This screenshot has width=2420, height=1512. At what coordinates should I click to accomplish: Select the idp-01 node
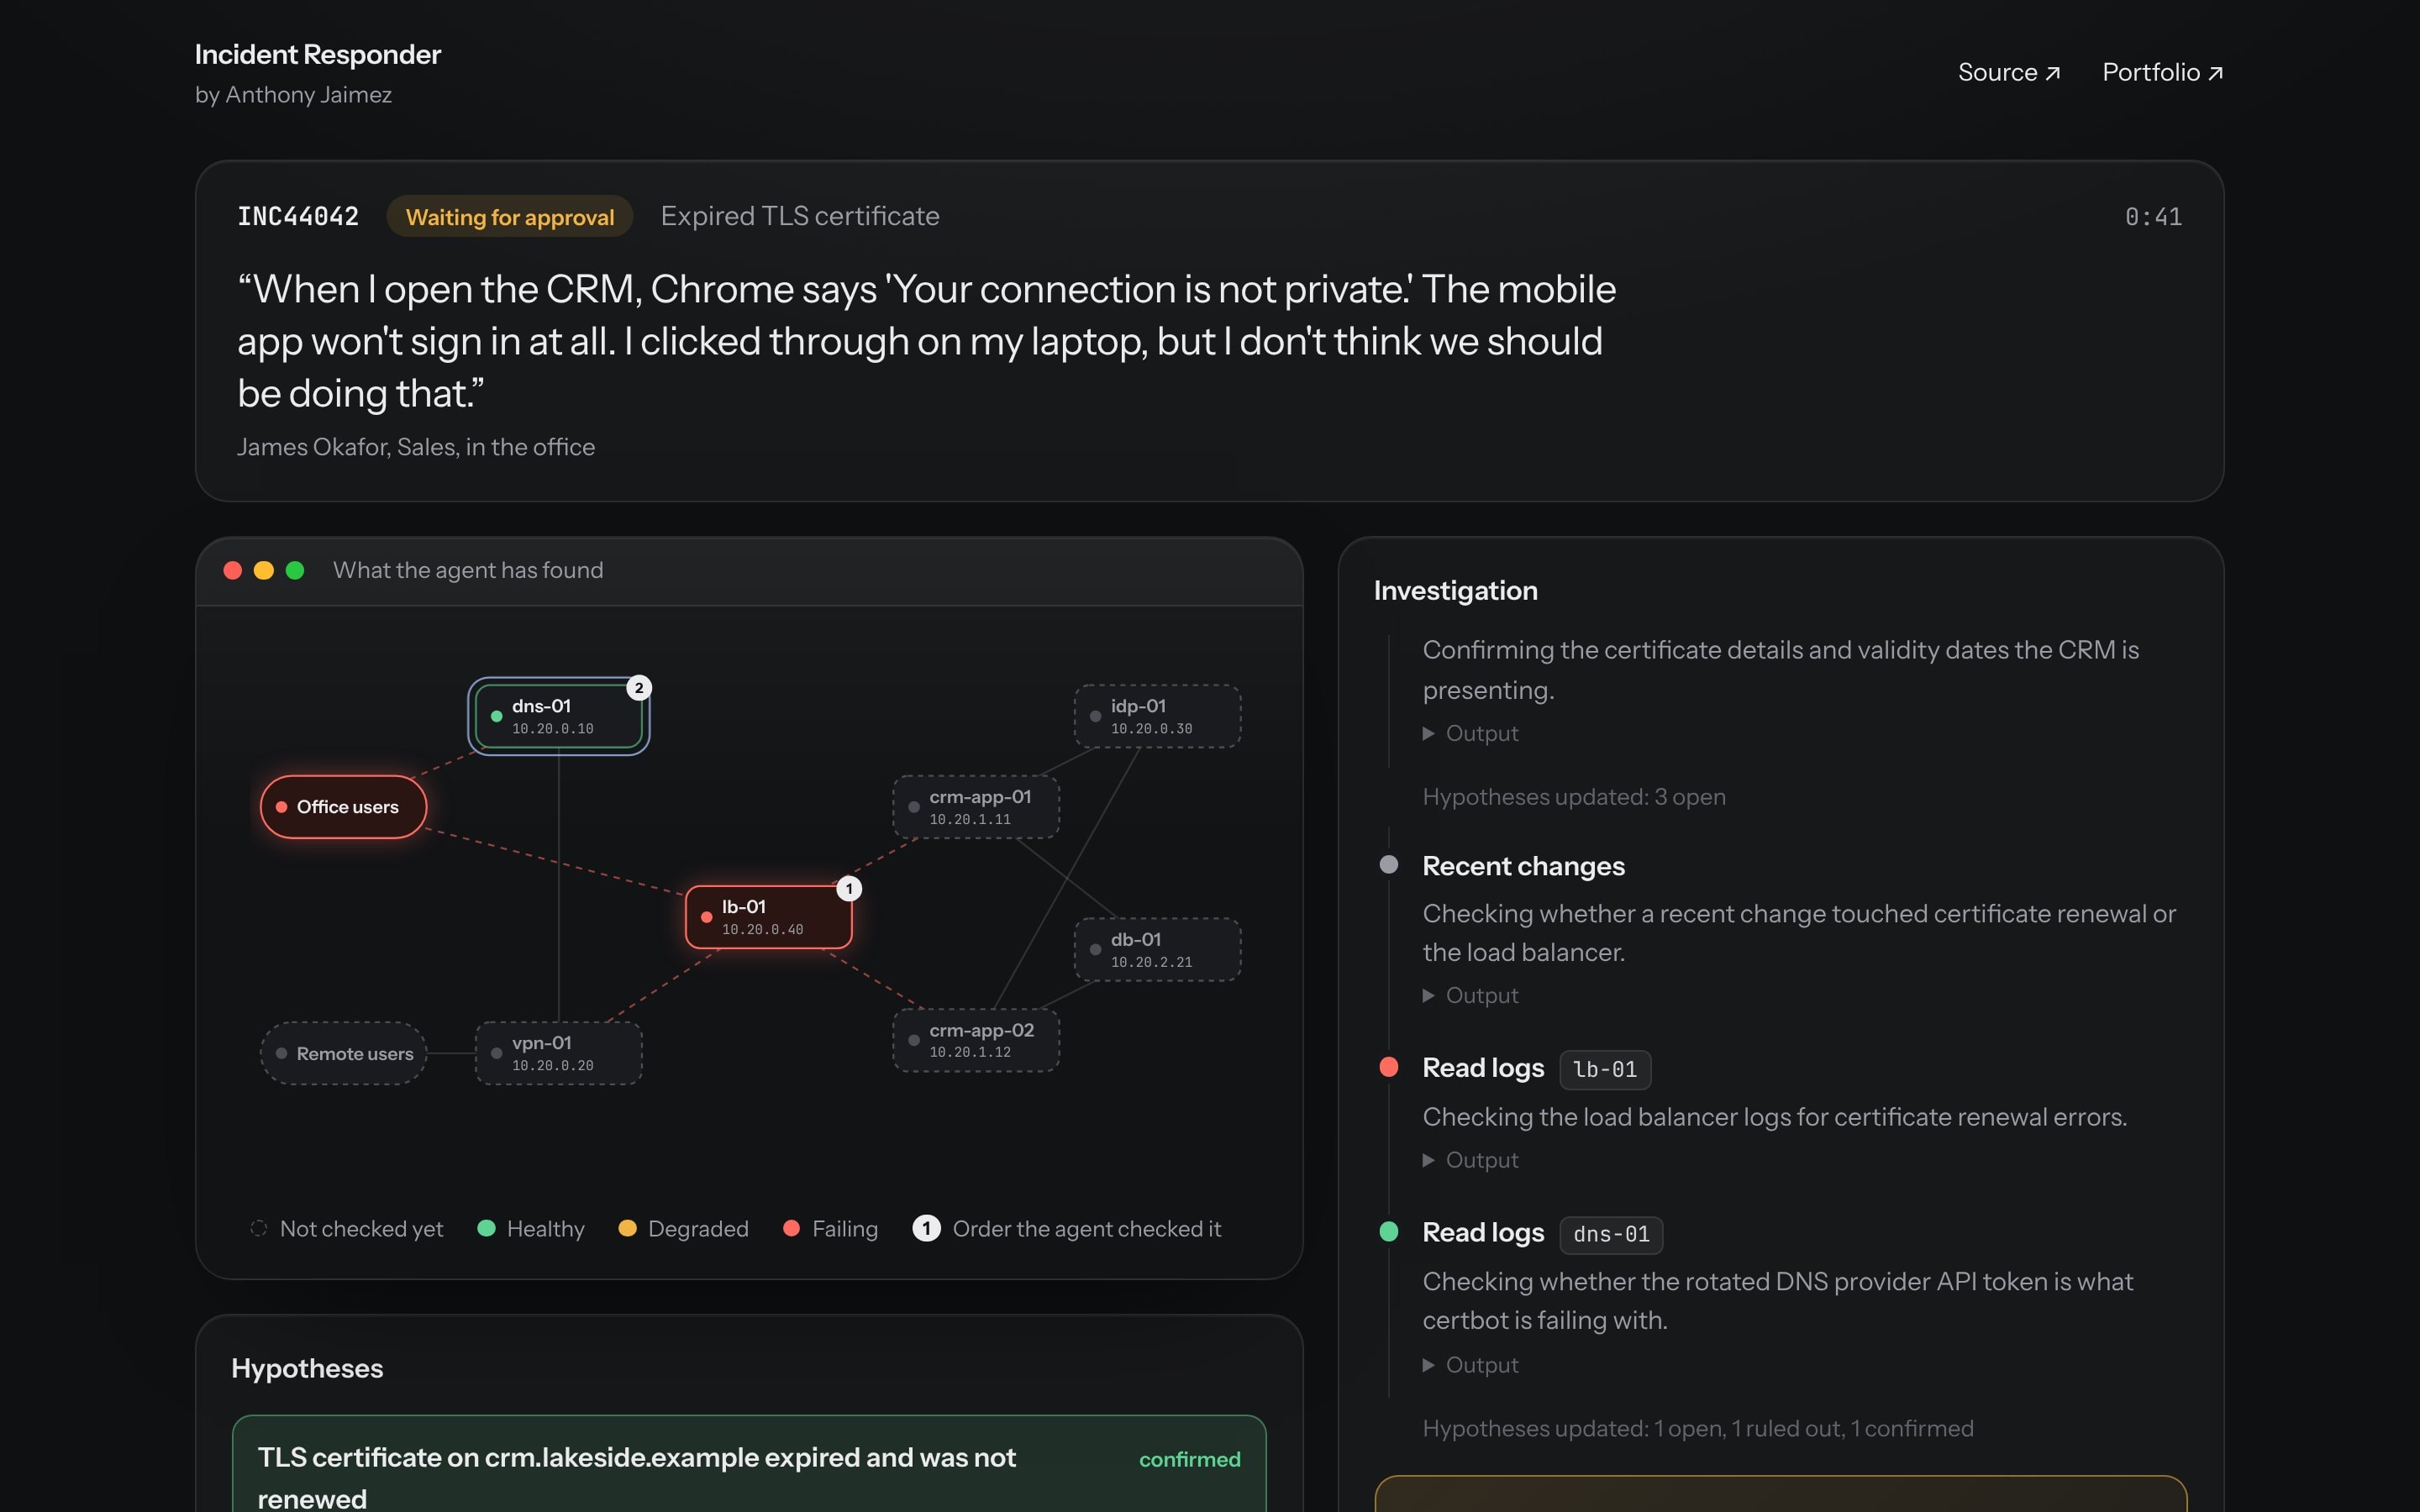point(1158,716)
